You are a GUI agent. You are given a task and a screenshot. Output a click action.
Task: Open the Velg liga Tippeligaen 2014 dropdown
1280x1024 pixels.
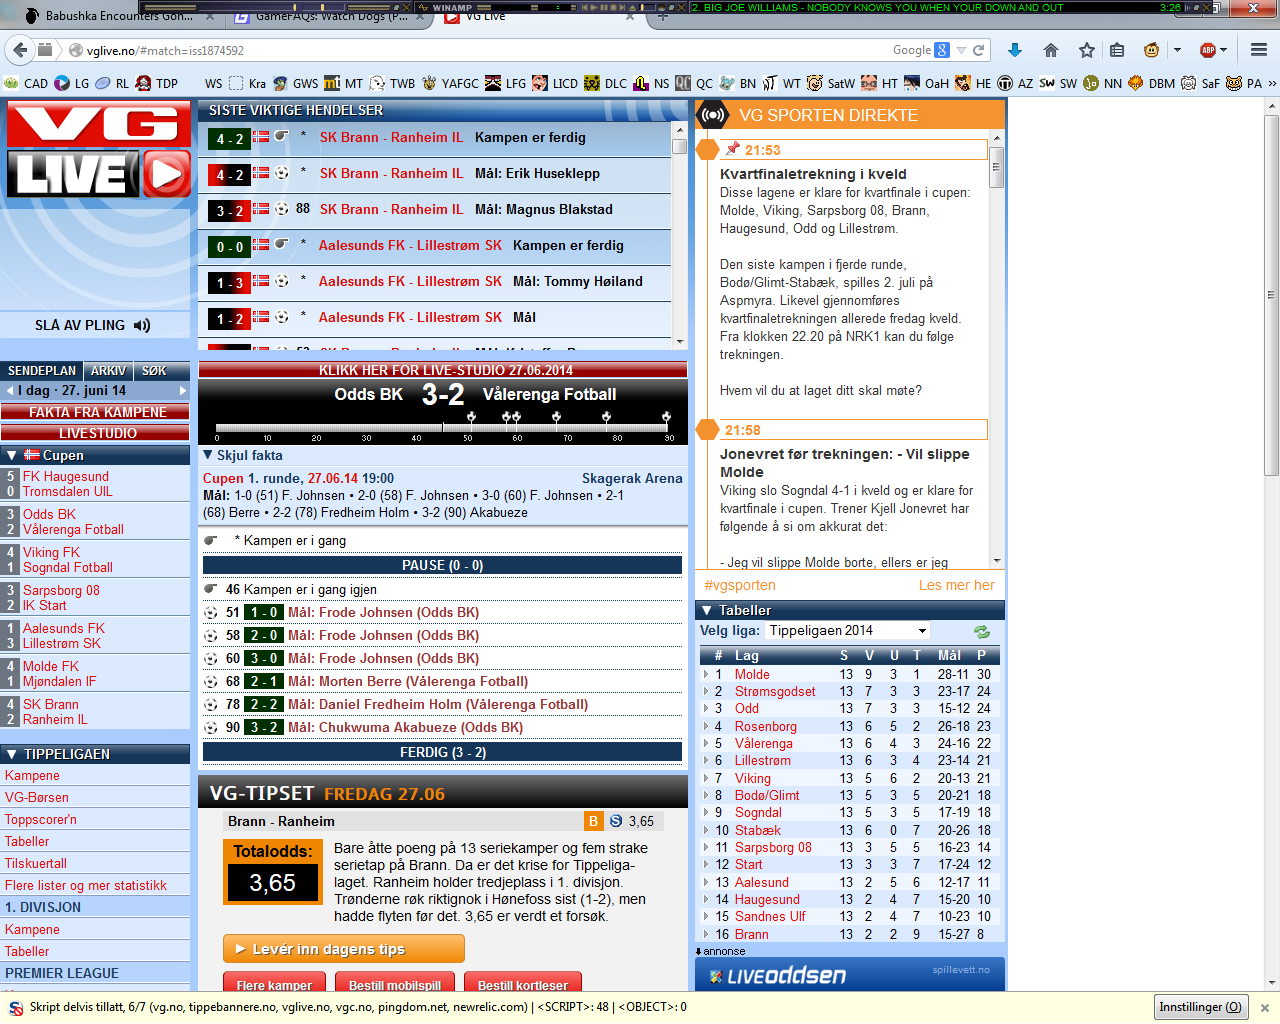848,630
